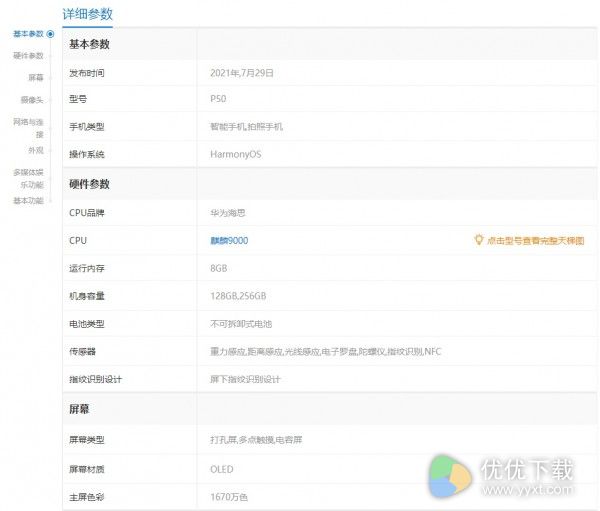
Task: Select 摄像头 in the side navigation
Action: [32, 100]
